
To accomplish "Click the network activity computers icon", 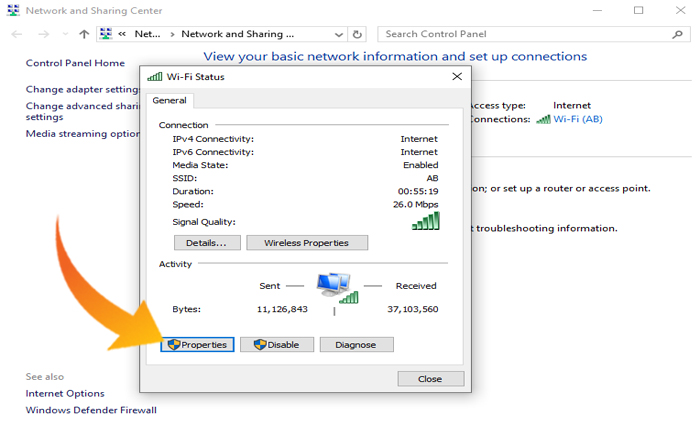I will 335,286.
